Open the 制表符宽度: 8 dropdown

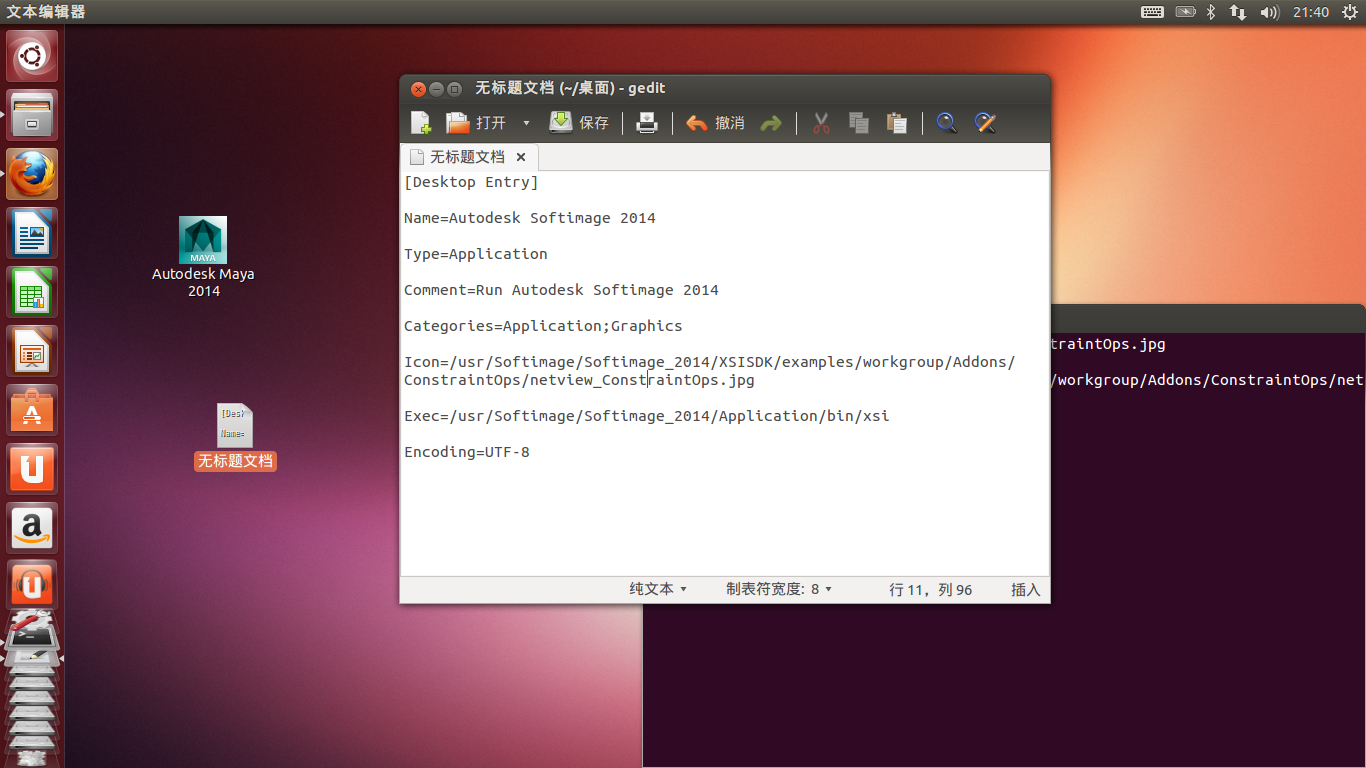click(779, 589)
